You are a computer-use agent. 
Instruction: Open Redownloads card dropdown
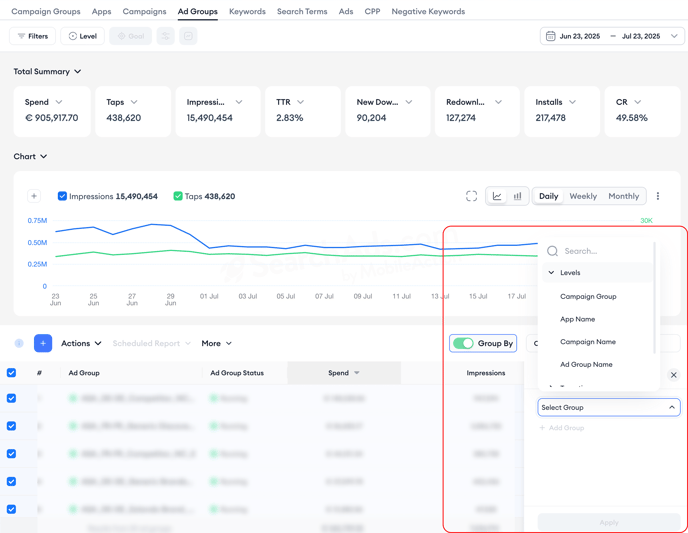tap(498, 102)
